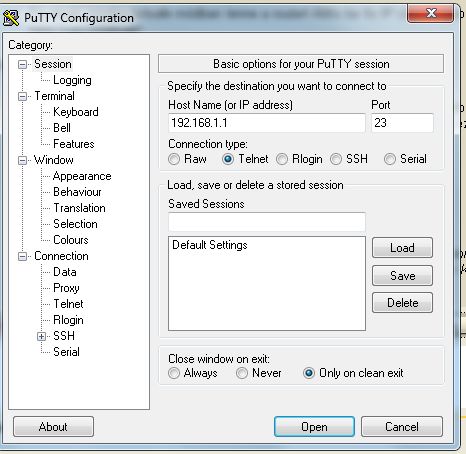Collapse the Session tree node
Image resolution: width=466 pixels, height=454 pixels.
point(22,64)
